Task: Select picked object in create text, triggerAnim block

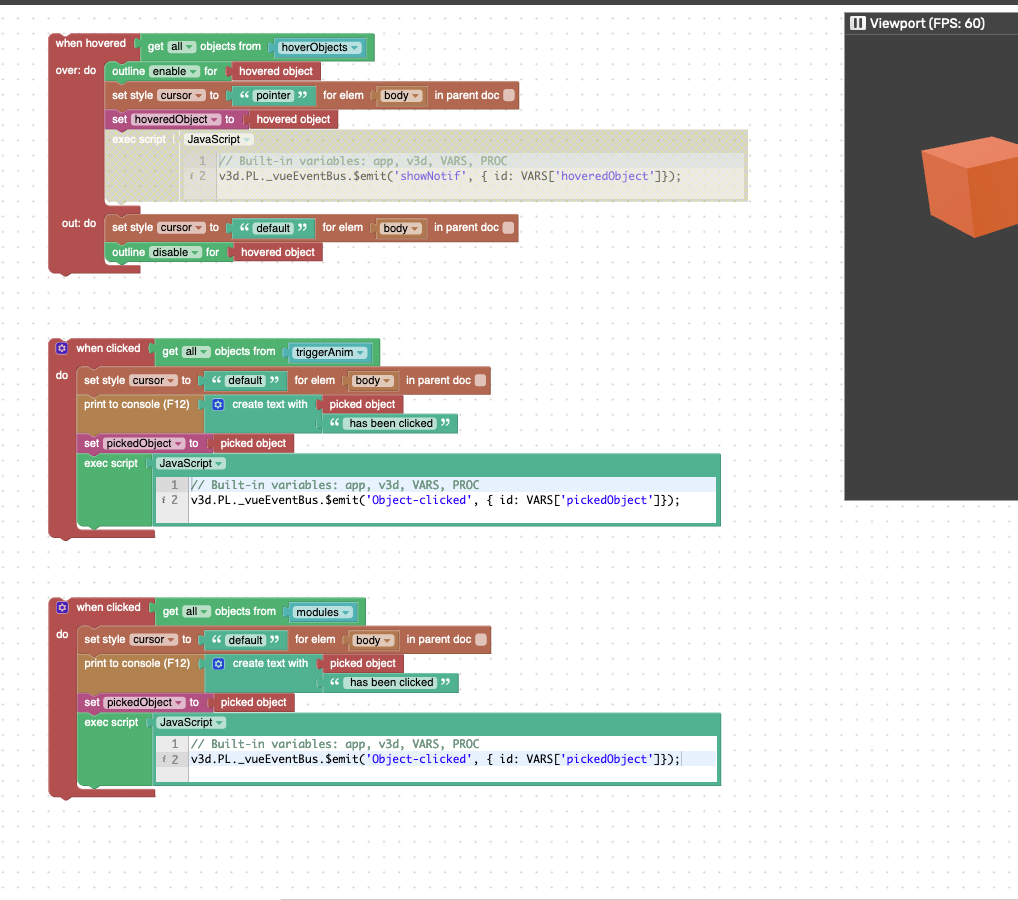Action: coord(362,405)
